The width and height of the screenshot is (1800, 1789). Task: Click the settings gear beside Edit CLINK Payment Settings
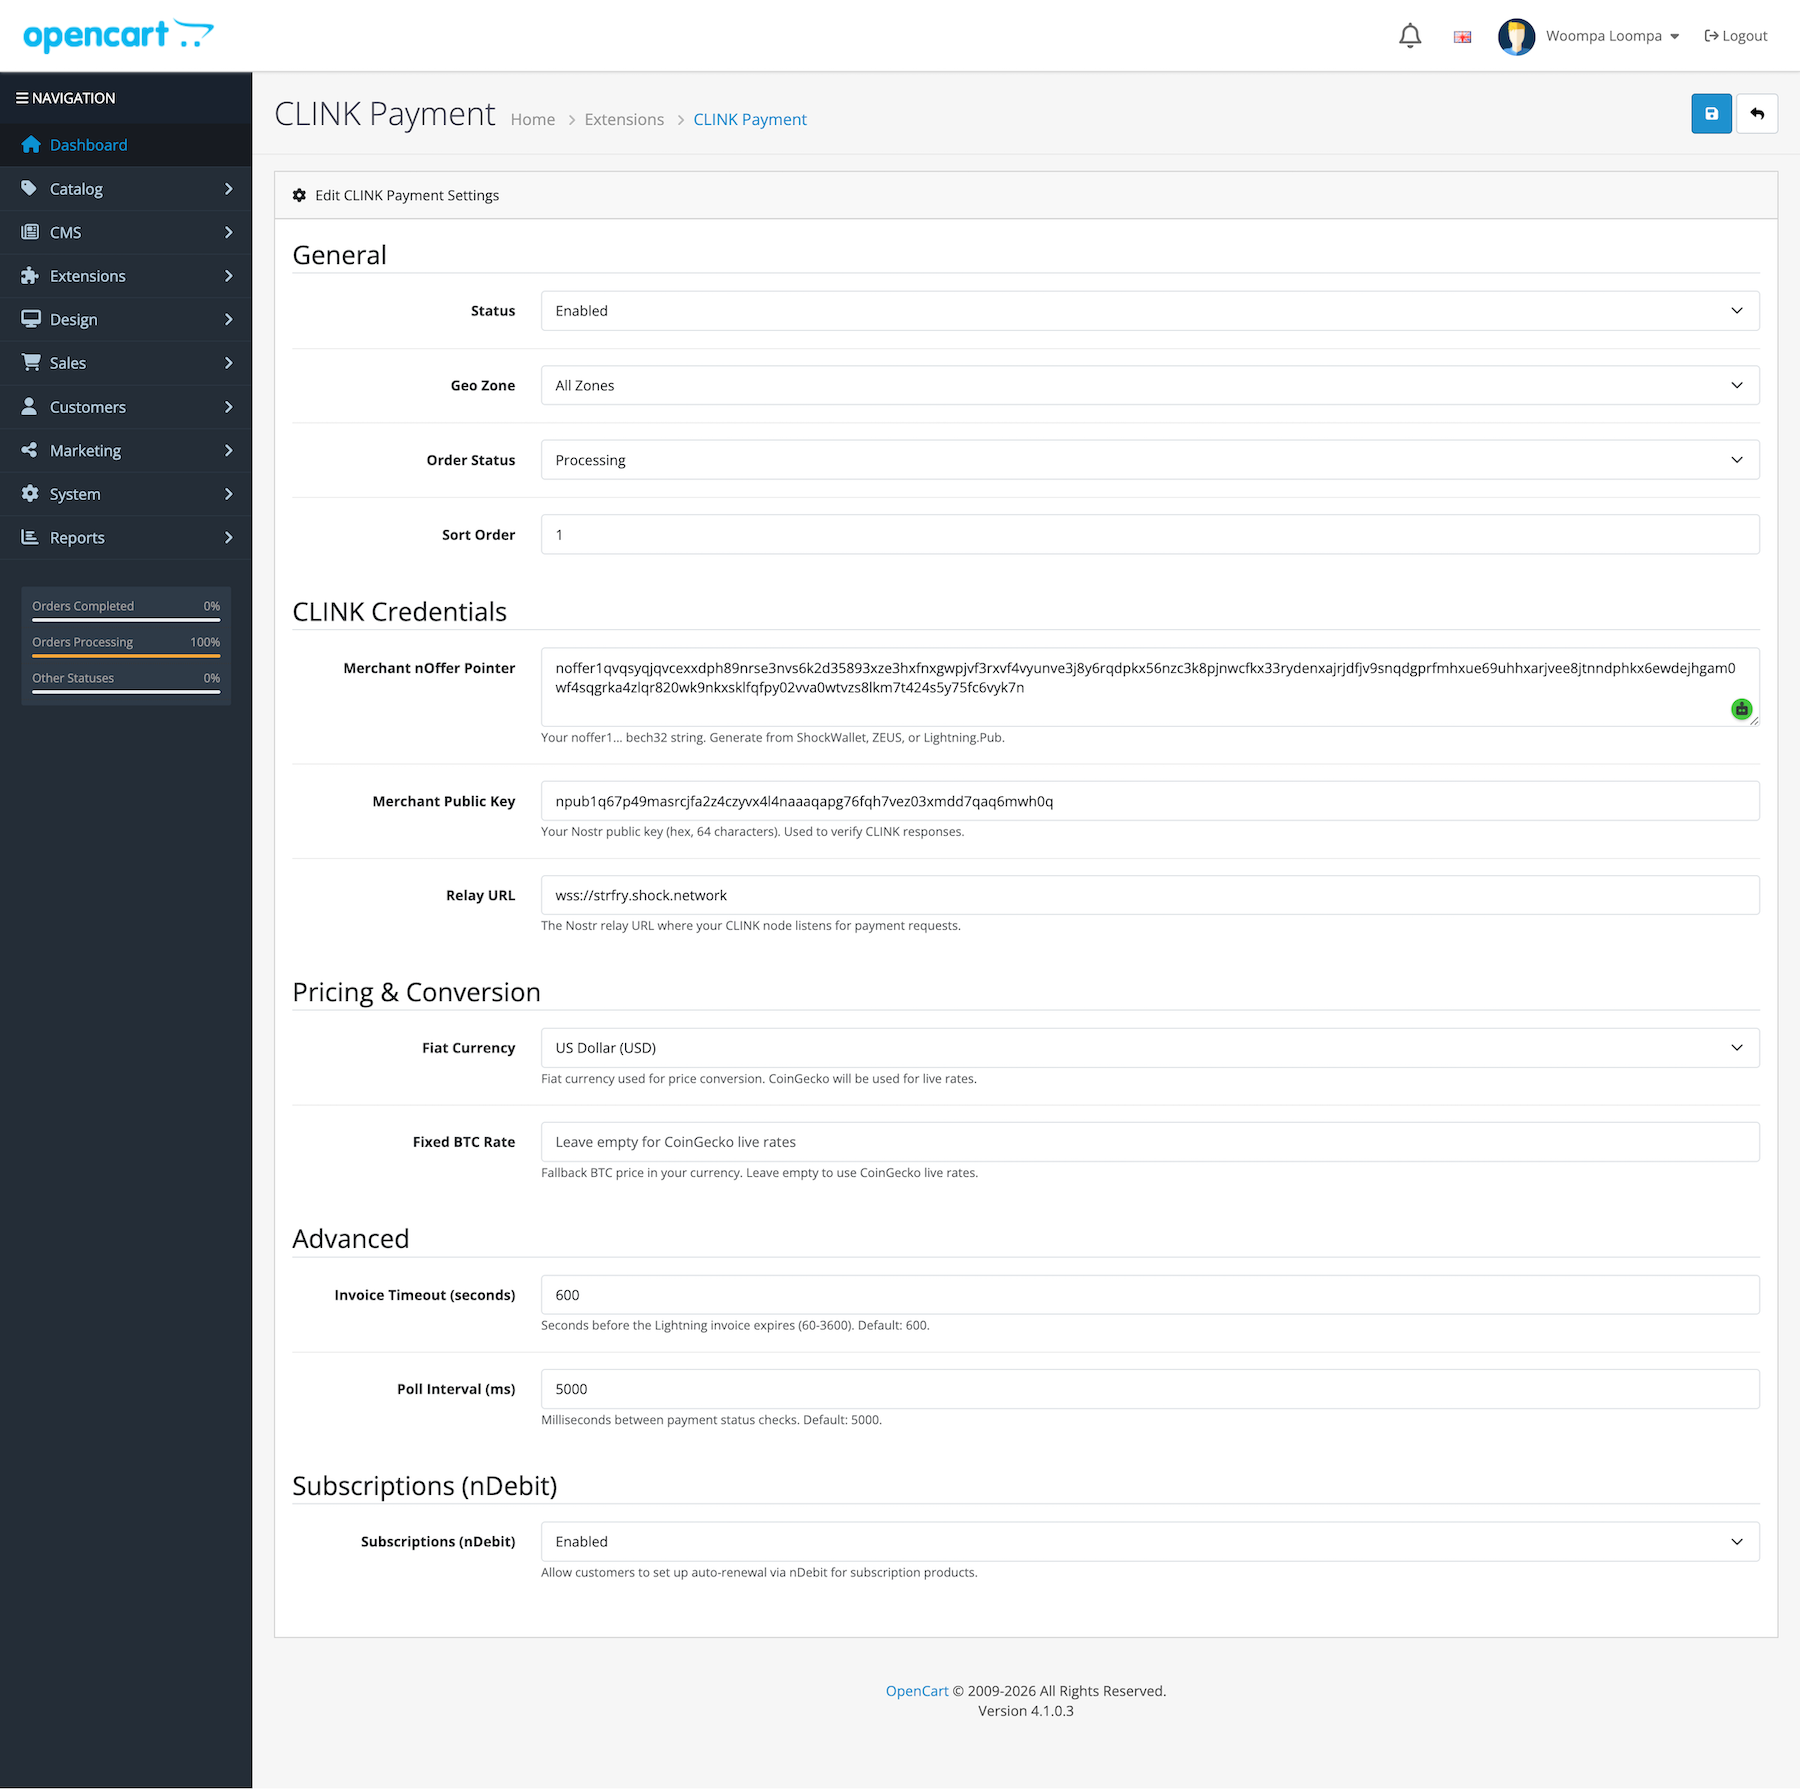click(299, 195)
